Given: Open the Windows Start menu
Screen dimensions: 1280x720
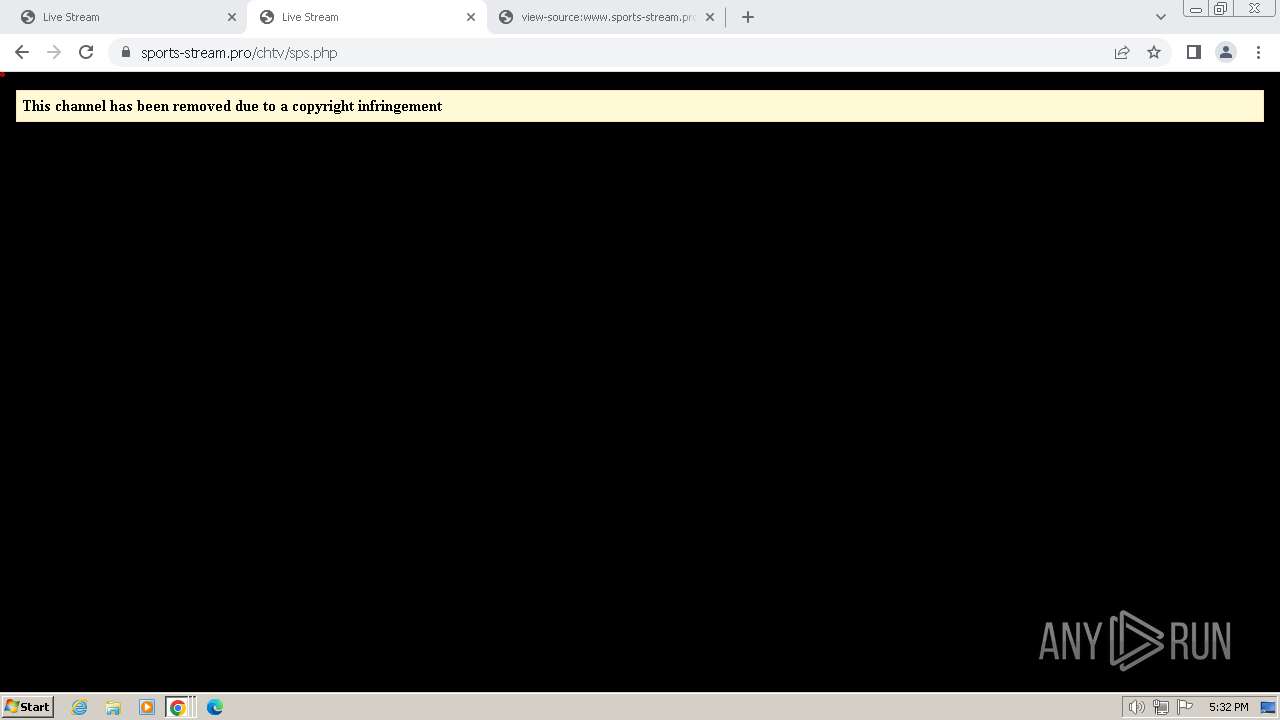Looking at the screenshot, I should 28,707.
